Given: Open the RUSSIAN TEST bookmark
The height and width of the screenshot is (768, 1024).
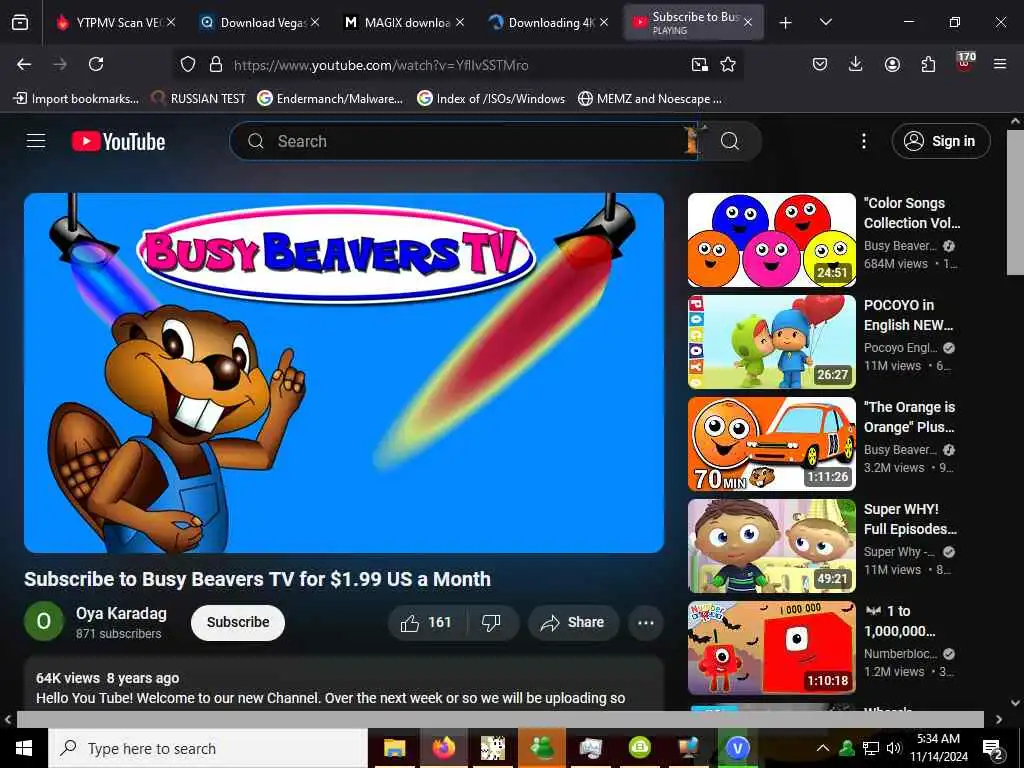Looking at the screenshot, I should click(x=198, y=99).
